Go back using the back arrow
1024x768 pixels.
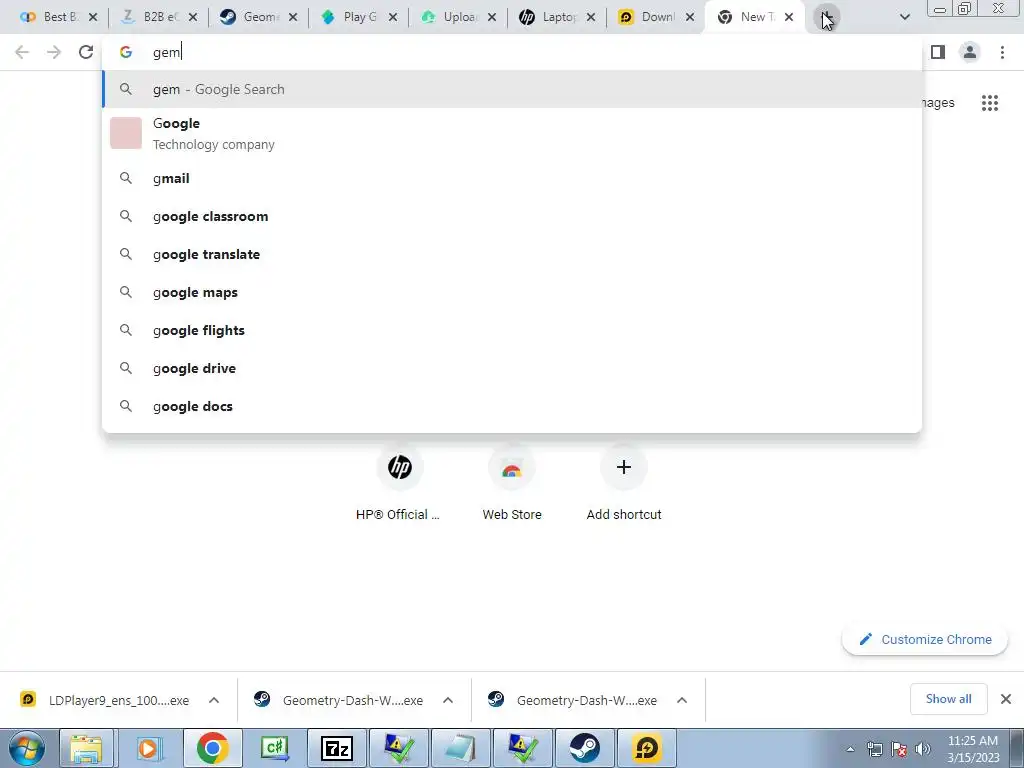[22, 52]
